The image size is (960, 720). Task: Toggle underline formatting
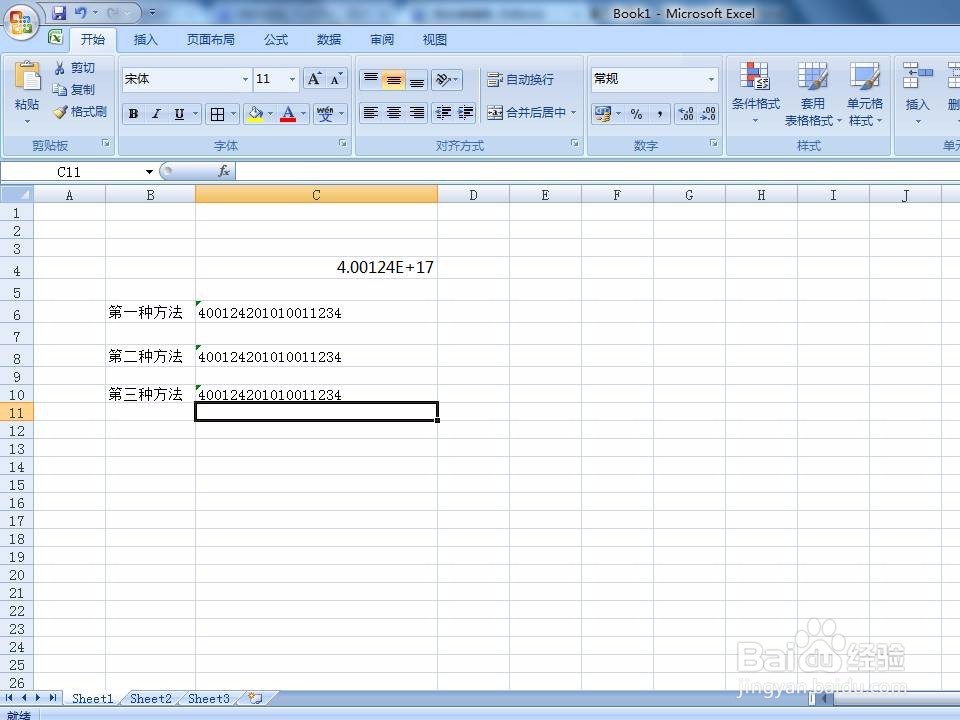tap(179, 114)
